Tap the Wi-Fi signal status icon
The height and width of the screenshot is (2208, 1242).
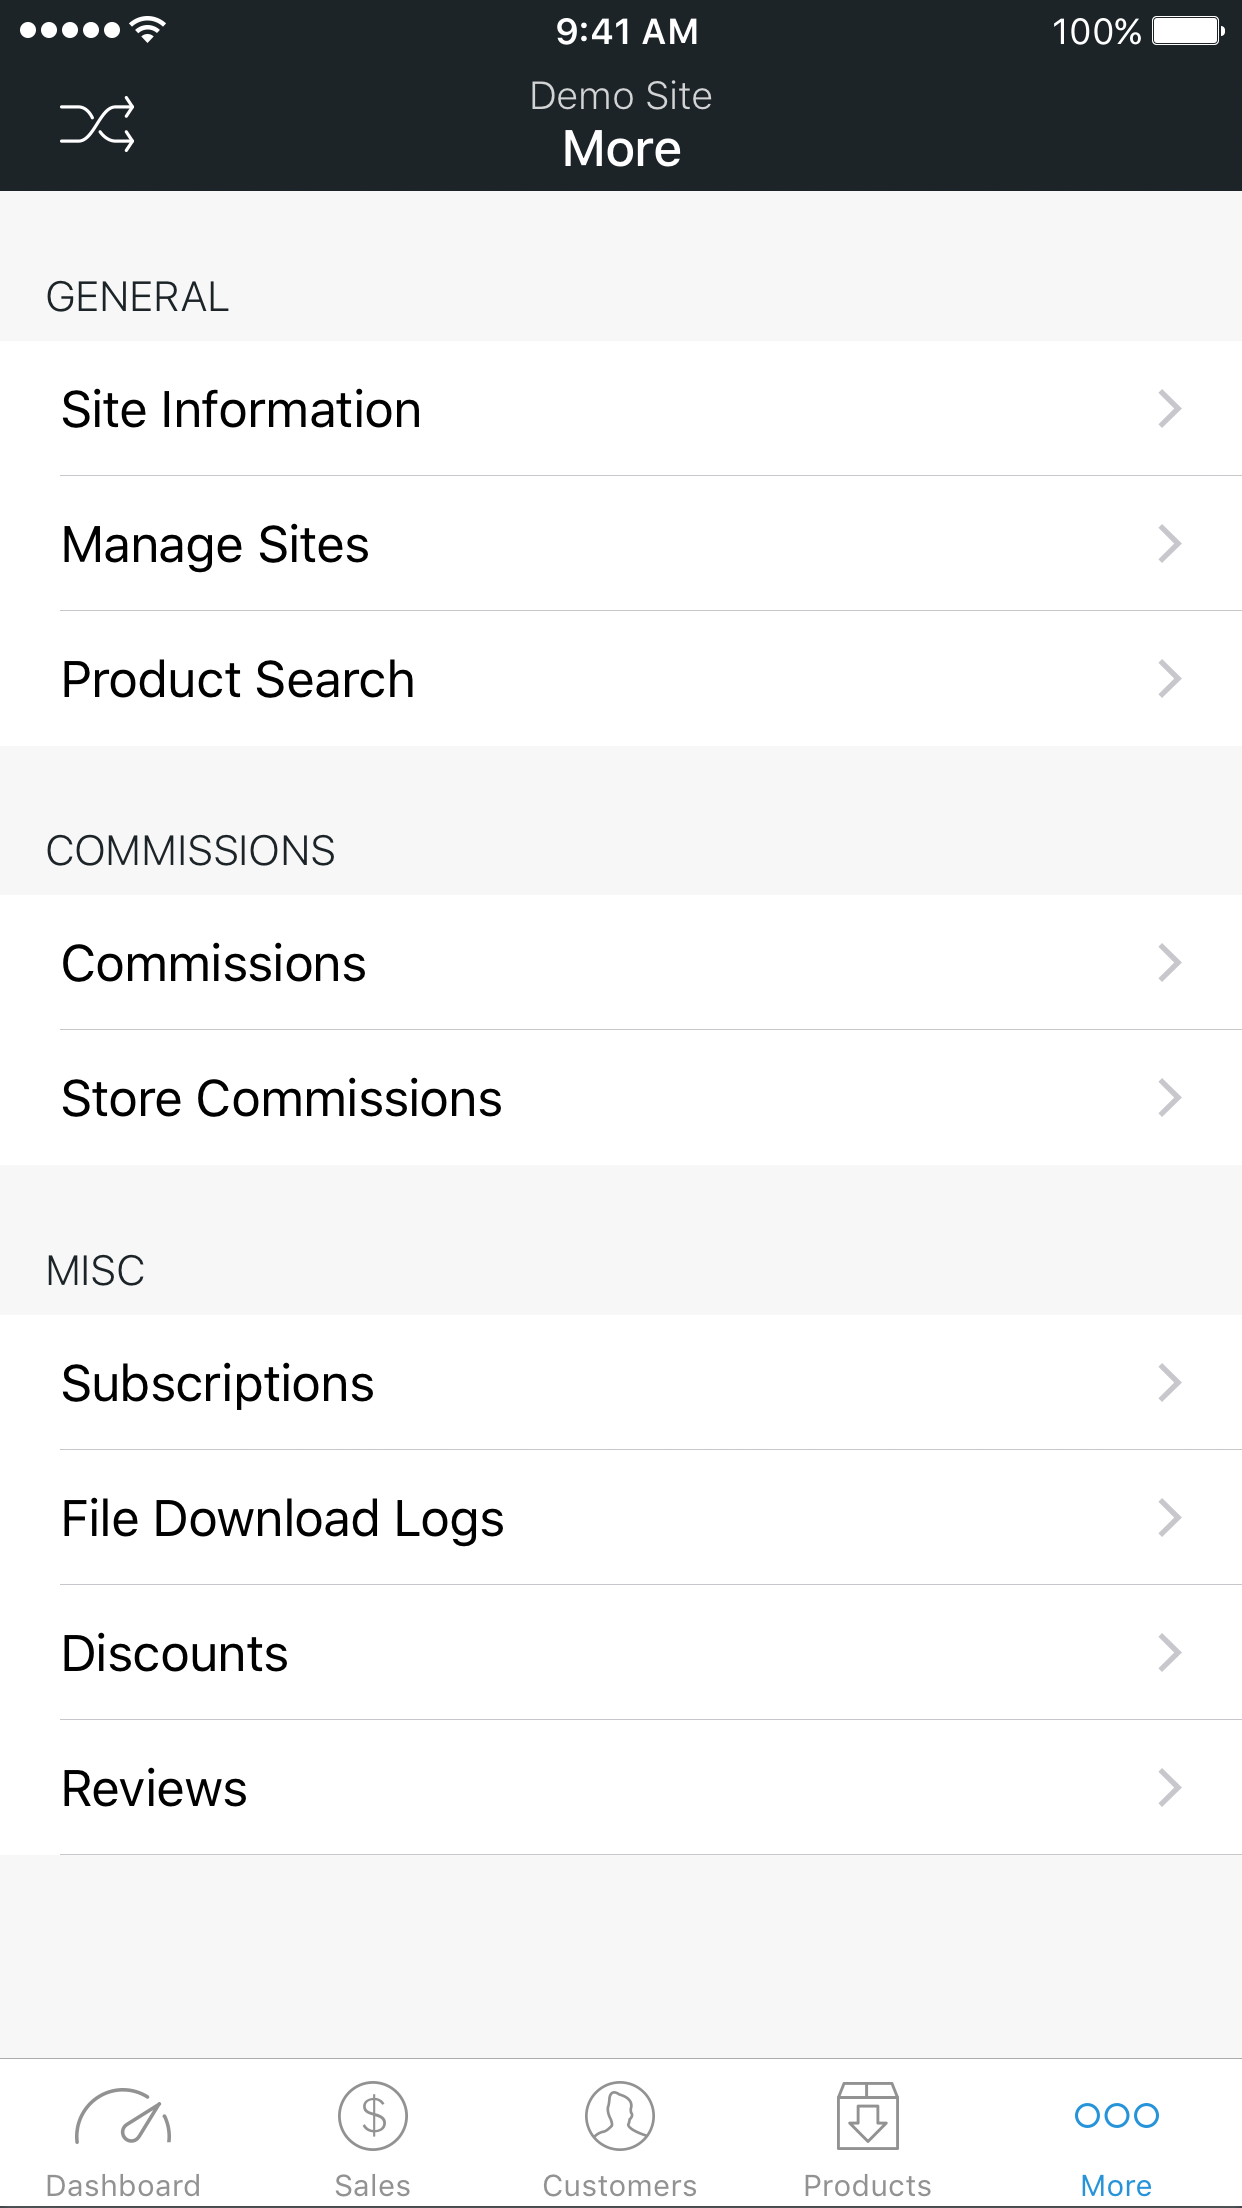148,30
